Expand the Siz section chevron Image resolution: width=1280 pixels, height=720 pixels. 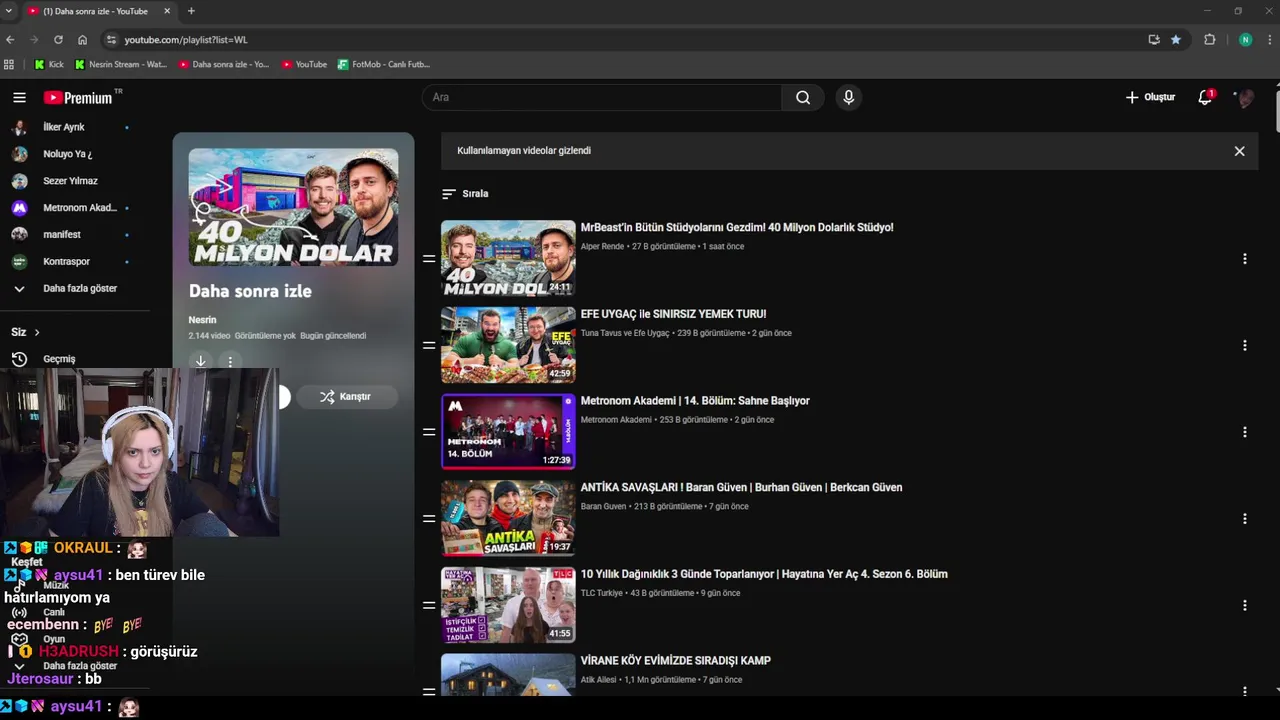(x=37, y=332)
